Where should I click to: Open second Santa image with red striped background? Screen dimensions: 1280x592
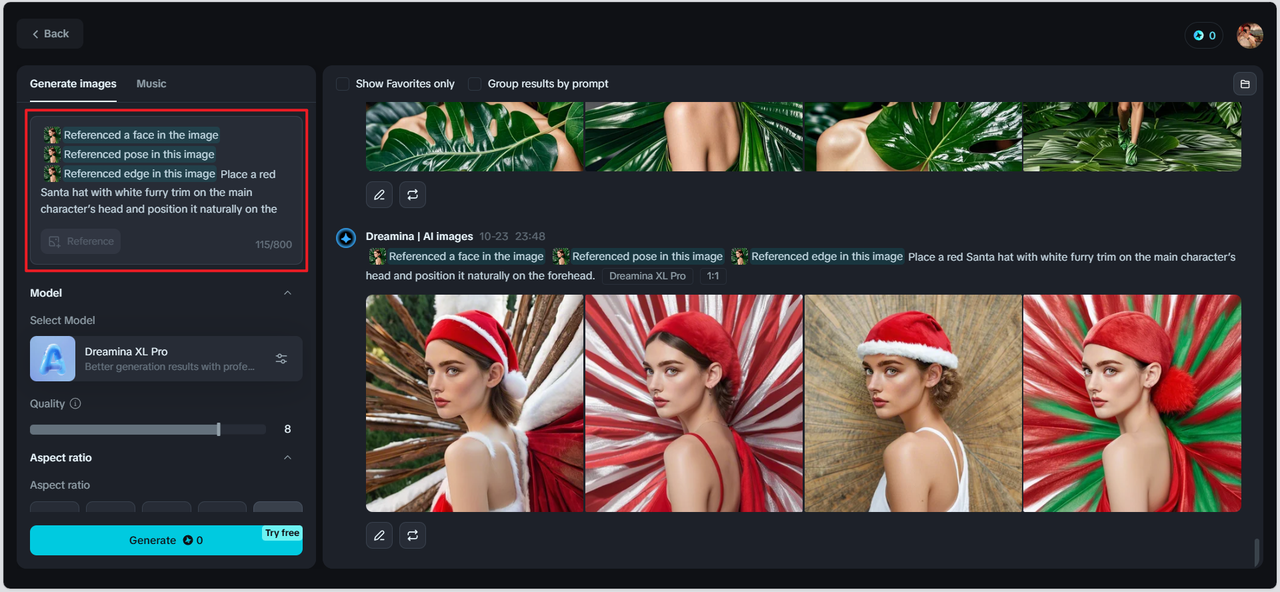tap(694, 403)
